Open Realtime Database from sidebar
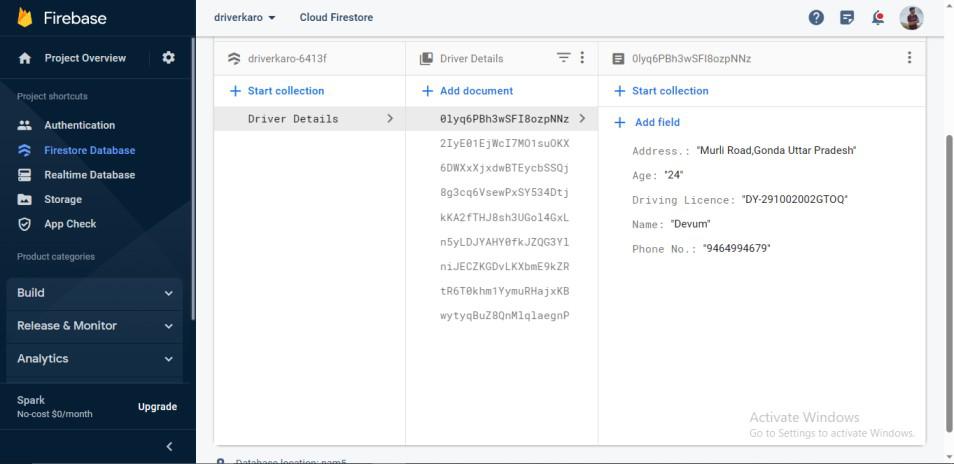This screenshot has height=464, width=954. coord(89,175)
